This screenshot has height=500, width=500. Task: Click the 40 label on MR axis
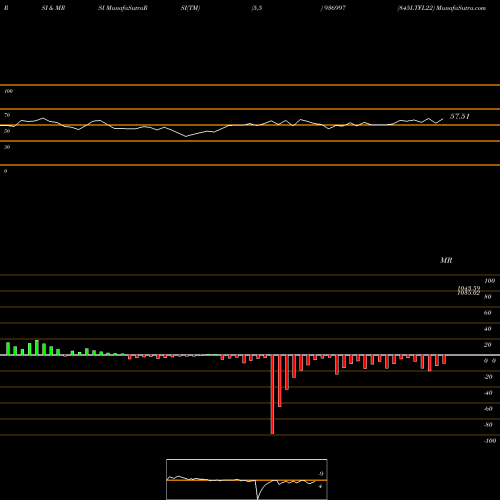(488, 329)
